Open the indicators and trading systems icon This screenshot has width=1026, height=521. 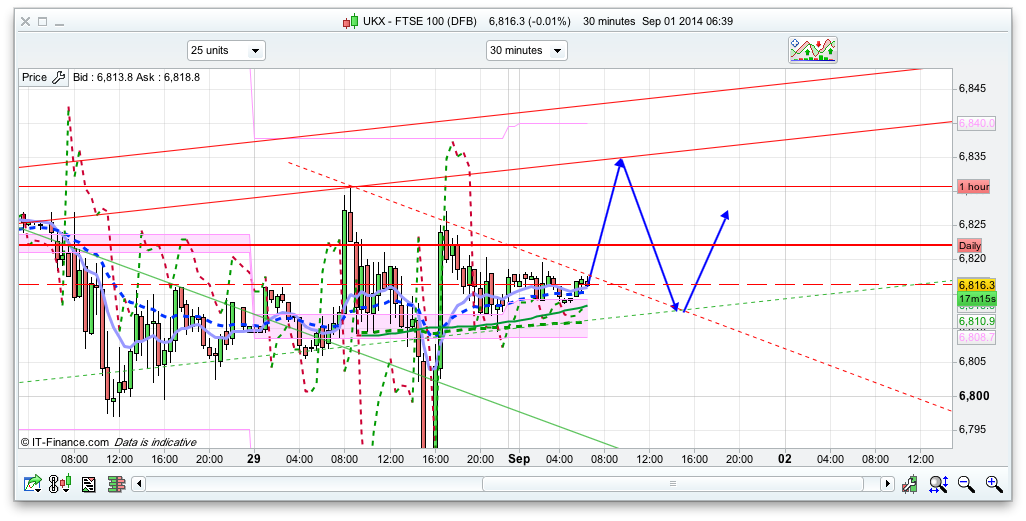pos(813,50)
